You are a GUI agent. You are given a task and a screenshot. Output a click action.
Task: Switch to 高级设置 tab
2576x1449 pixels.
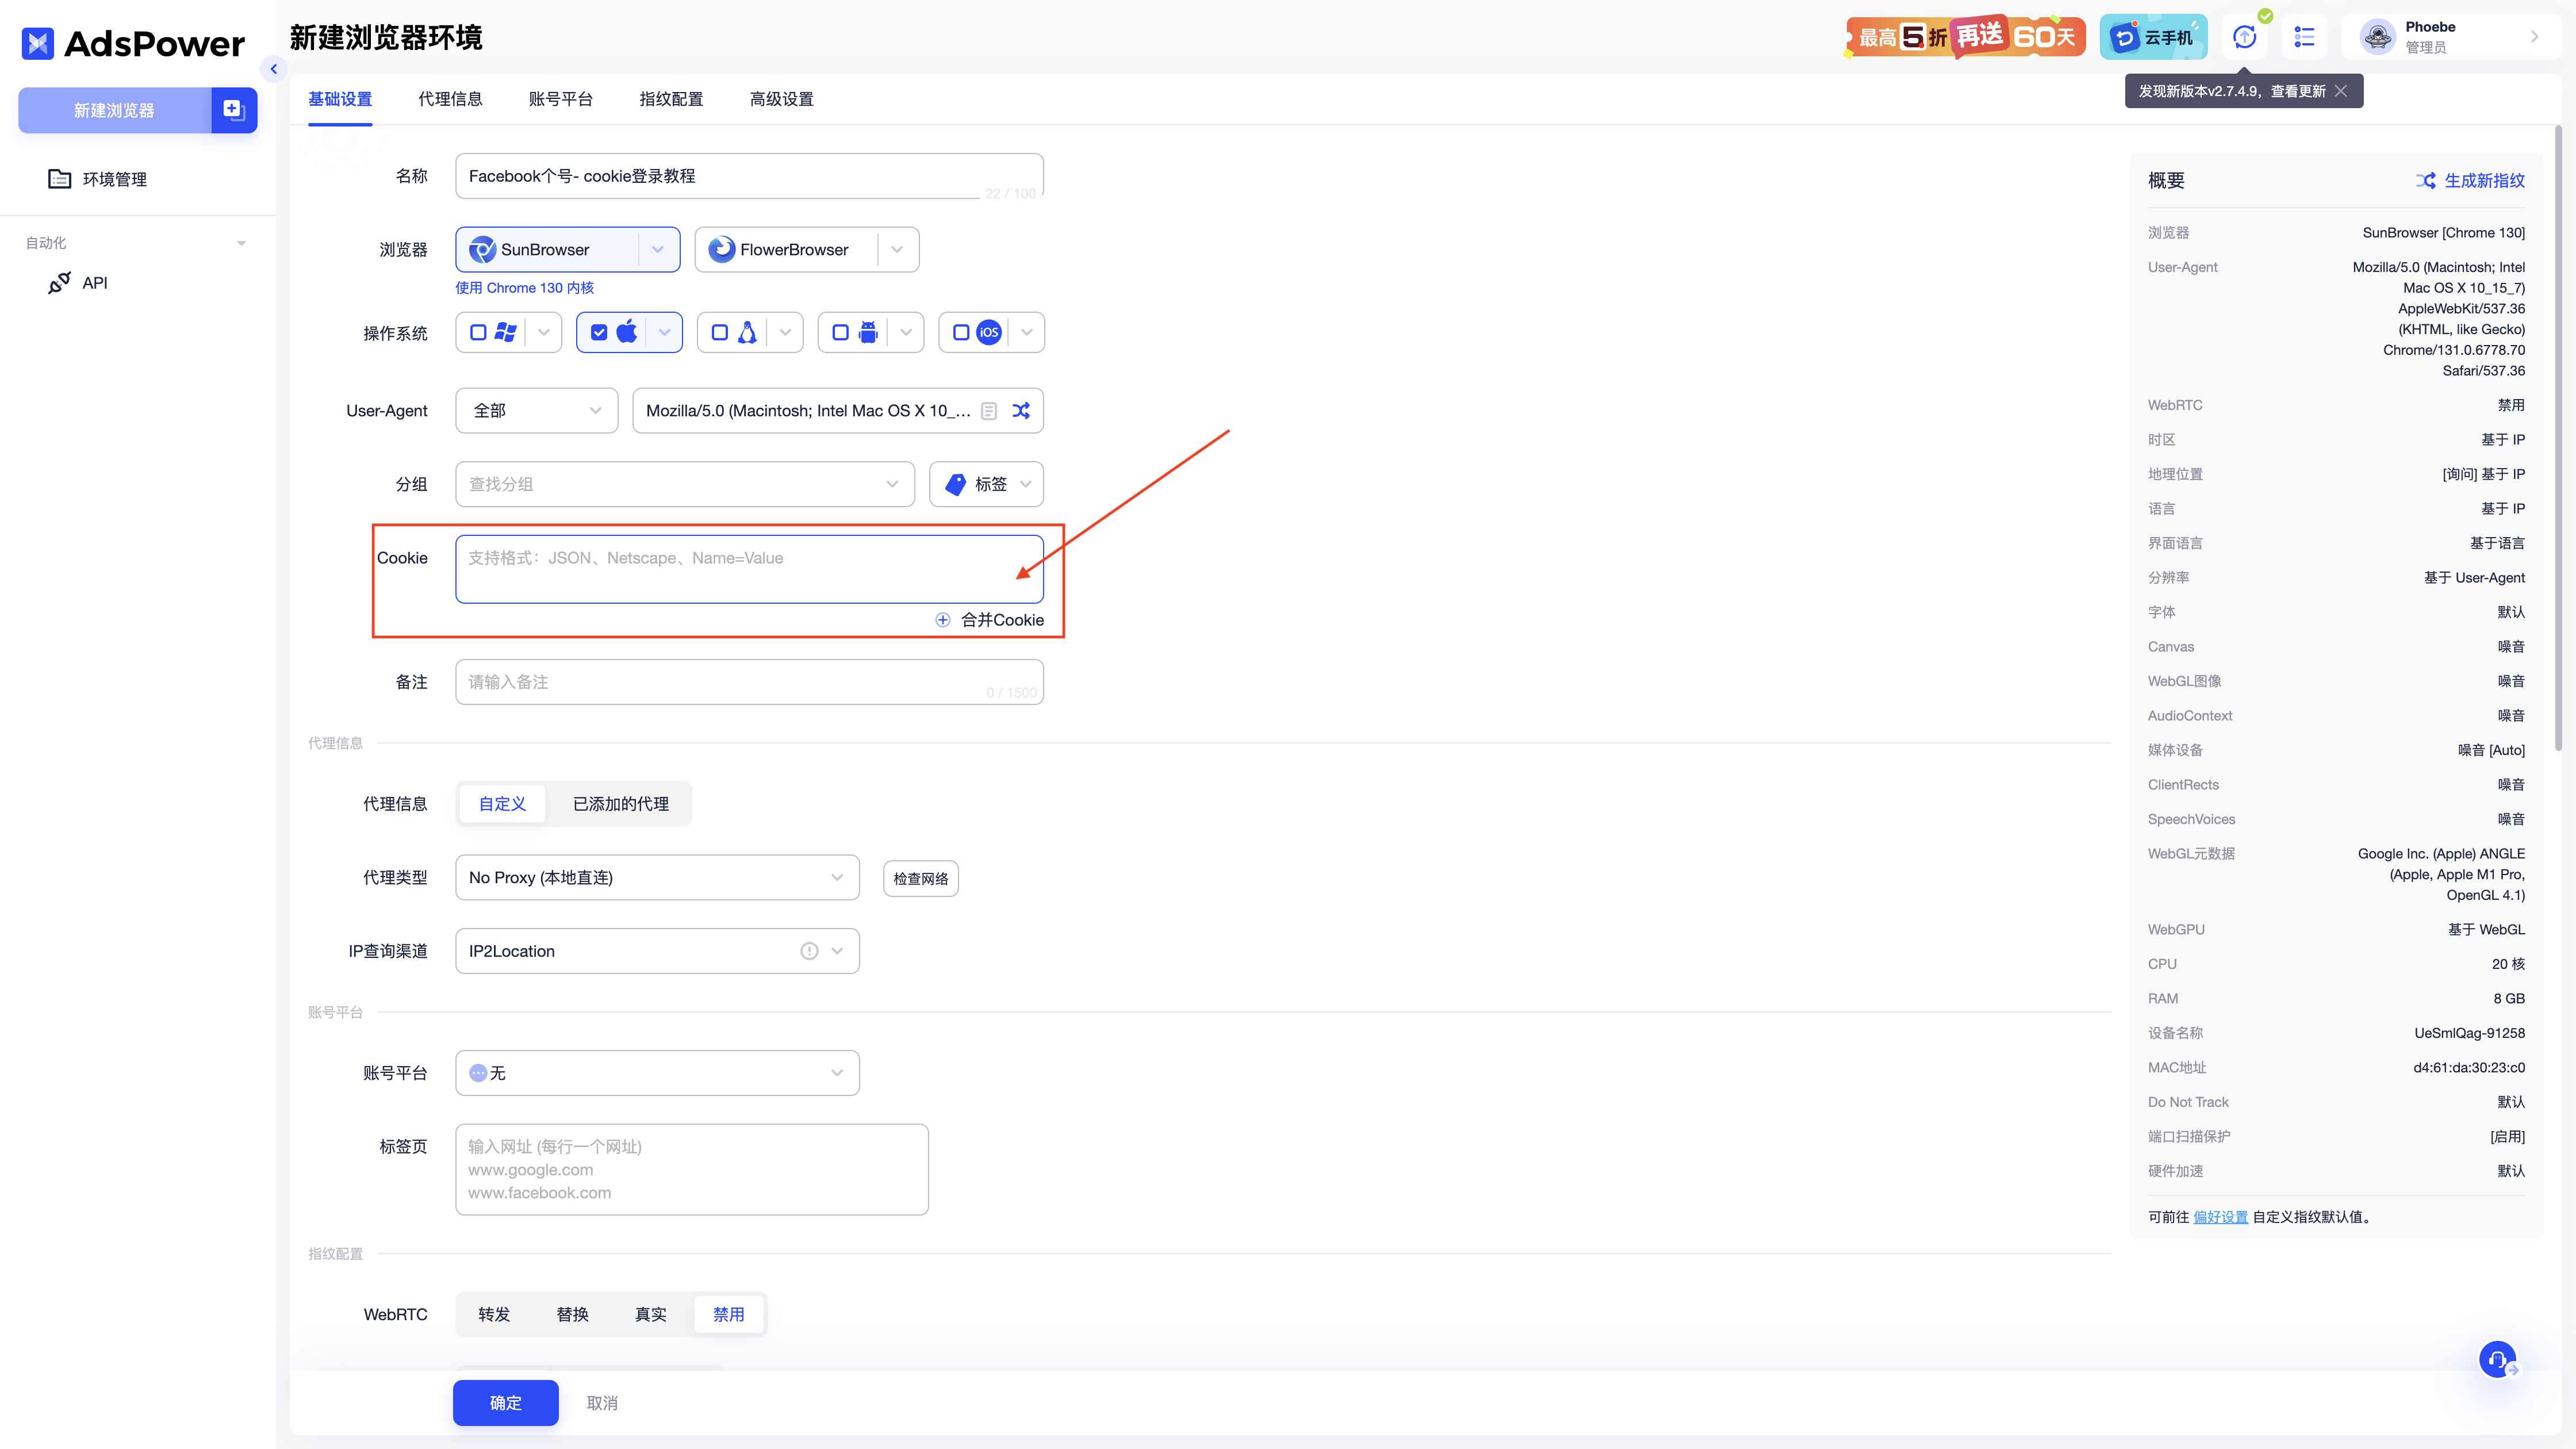[781, 99]
